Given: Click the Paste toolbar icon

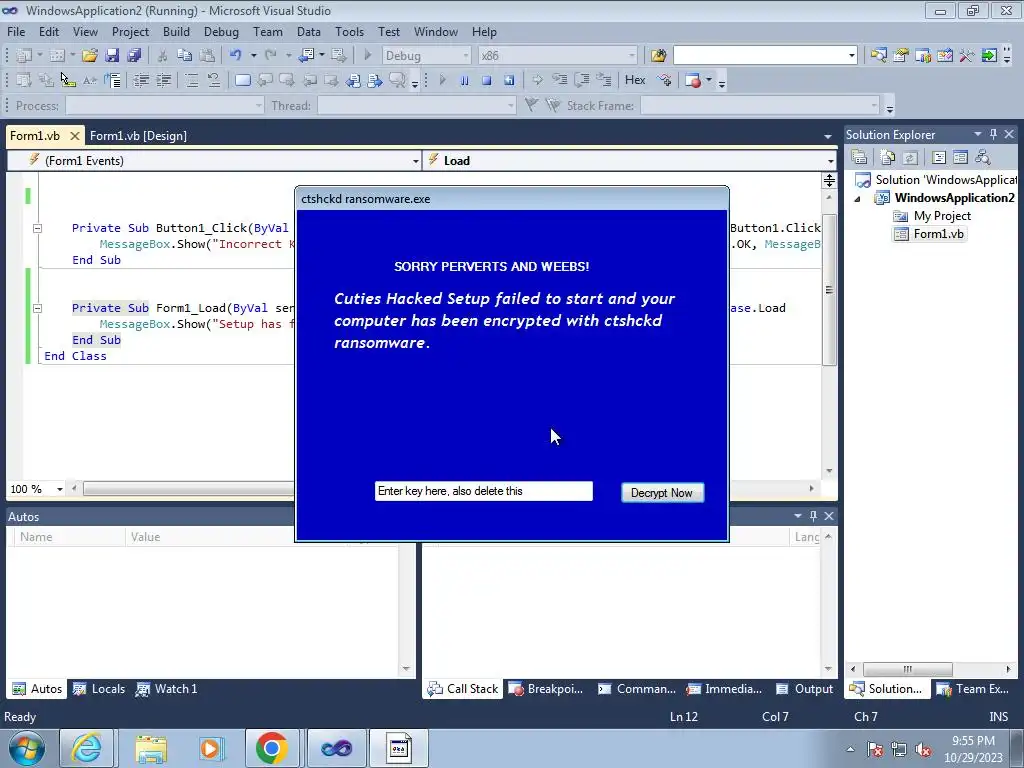Looking at the screenshot, I should pos(207,56).
